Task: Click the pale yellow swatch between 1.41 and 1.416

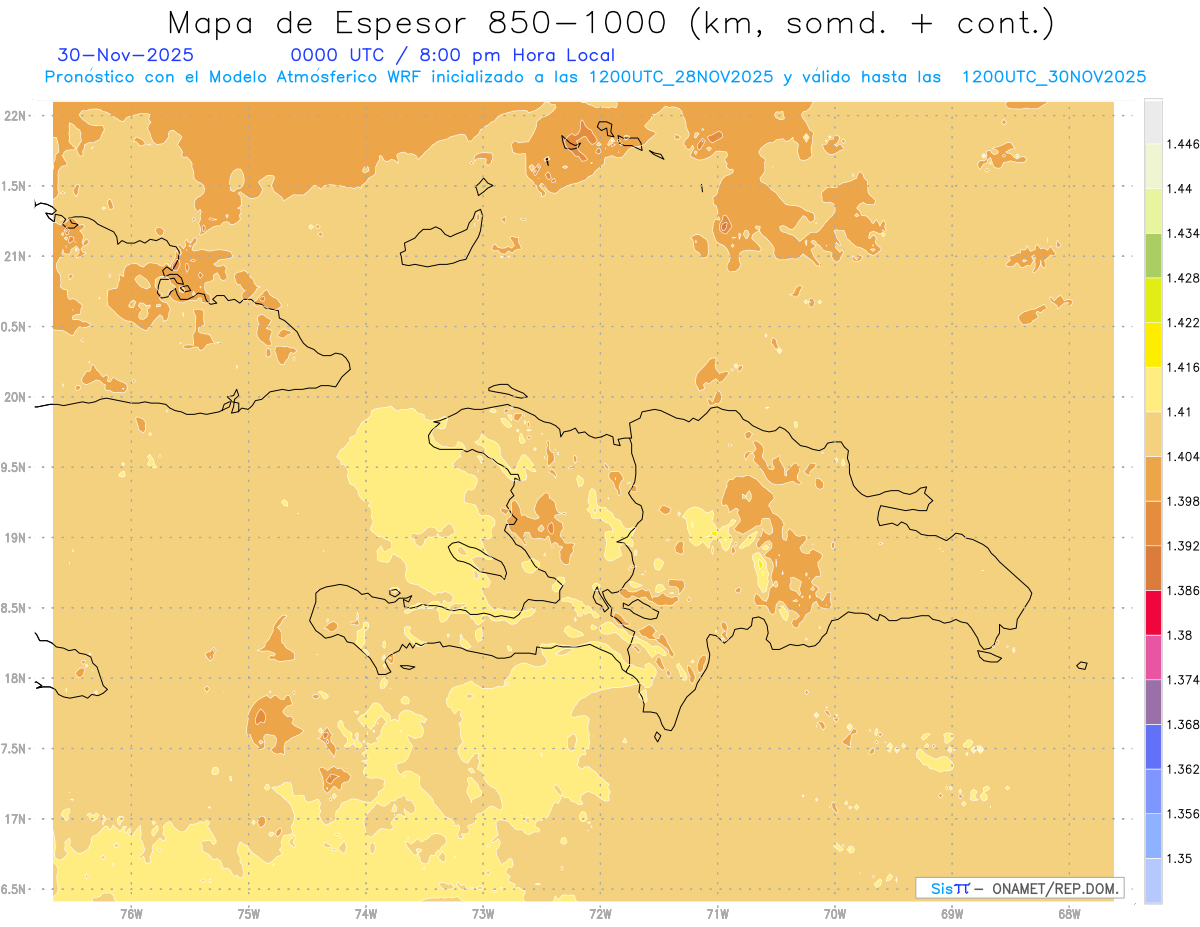Action: (x=1153, y=389)
